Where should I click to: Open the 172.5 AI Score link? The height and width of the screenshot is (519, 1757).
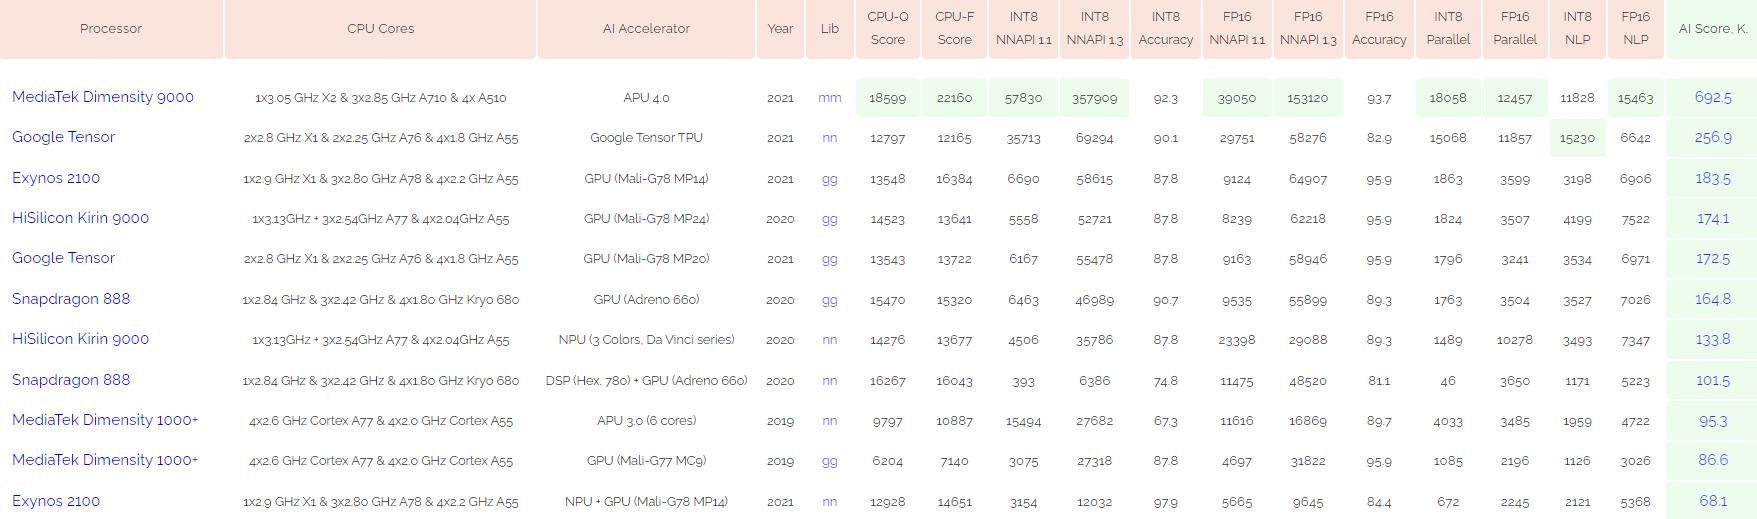pos(1713,258)
